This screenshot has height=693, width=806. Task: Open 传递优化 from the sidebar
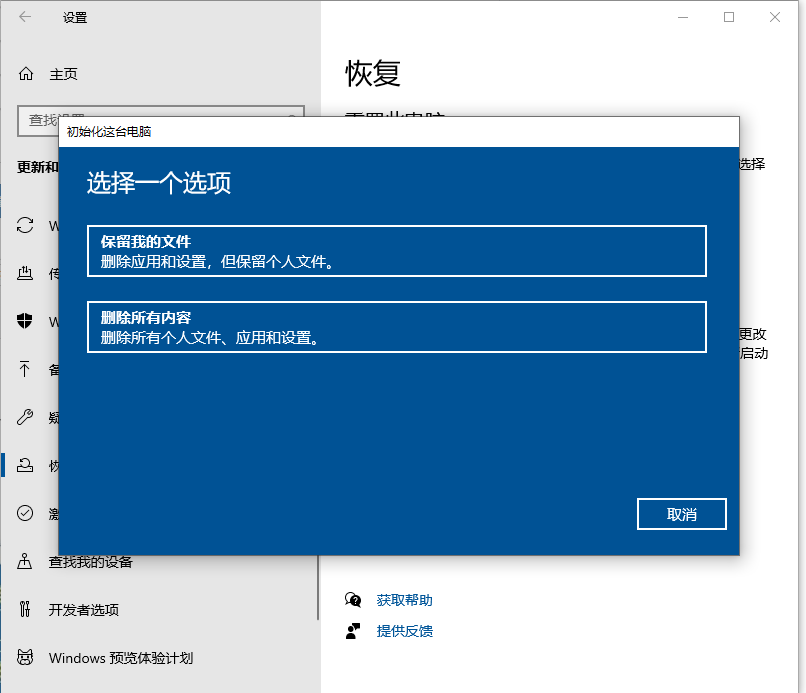(x=24, y=273)
